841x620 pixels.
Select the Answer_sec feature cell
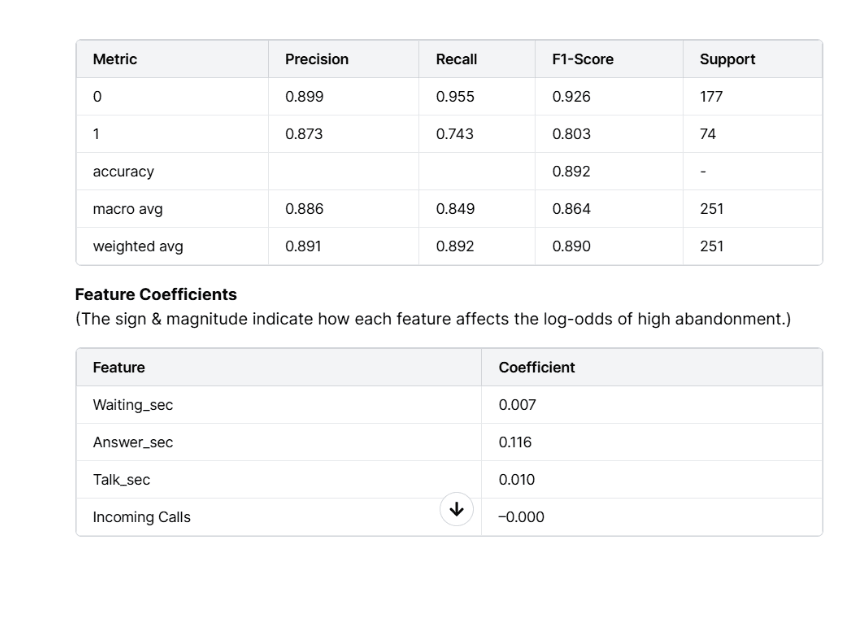coord(133,442)
